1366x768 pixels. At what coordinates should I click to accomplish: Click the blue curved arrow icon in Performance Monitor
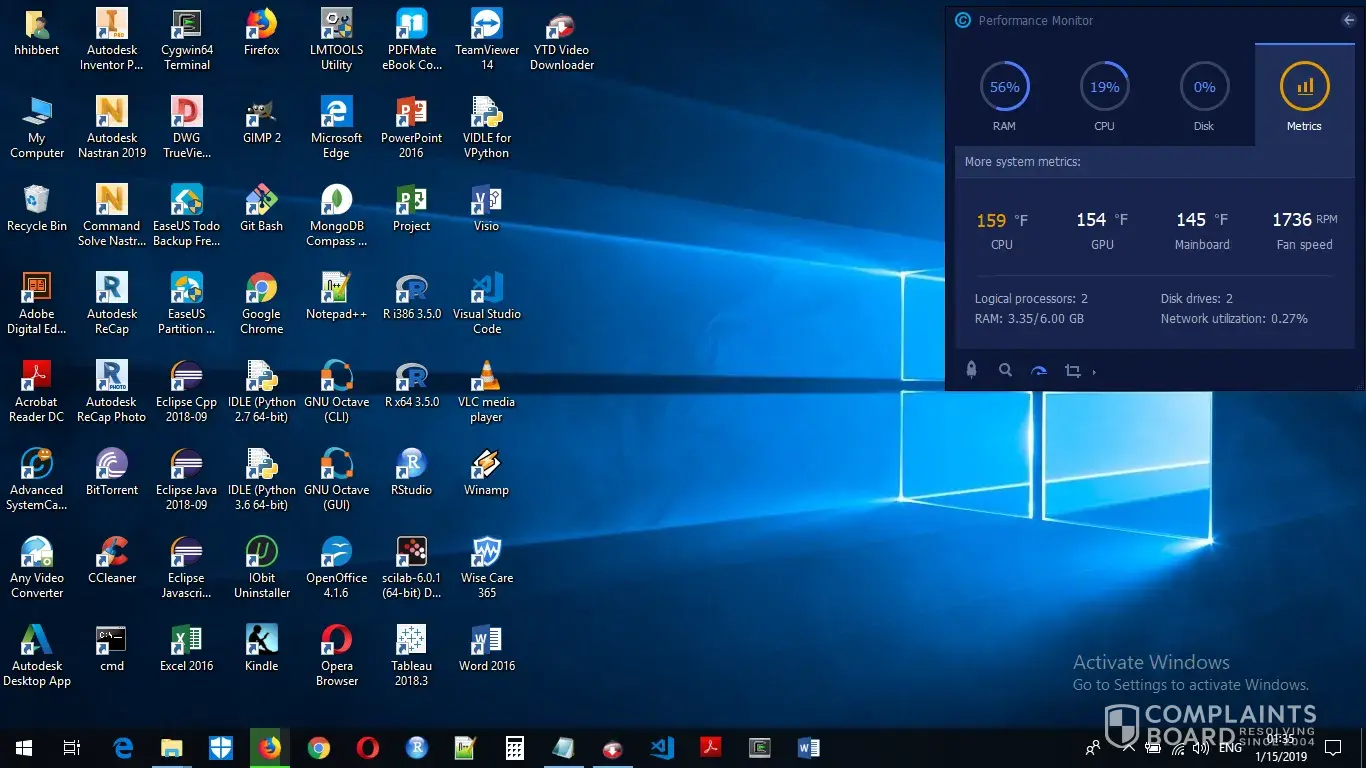point(1039,371)
